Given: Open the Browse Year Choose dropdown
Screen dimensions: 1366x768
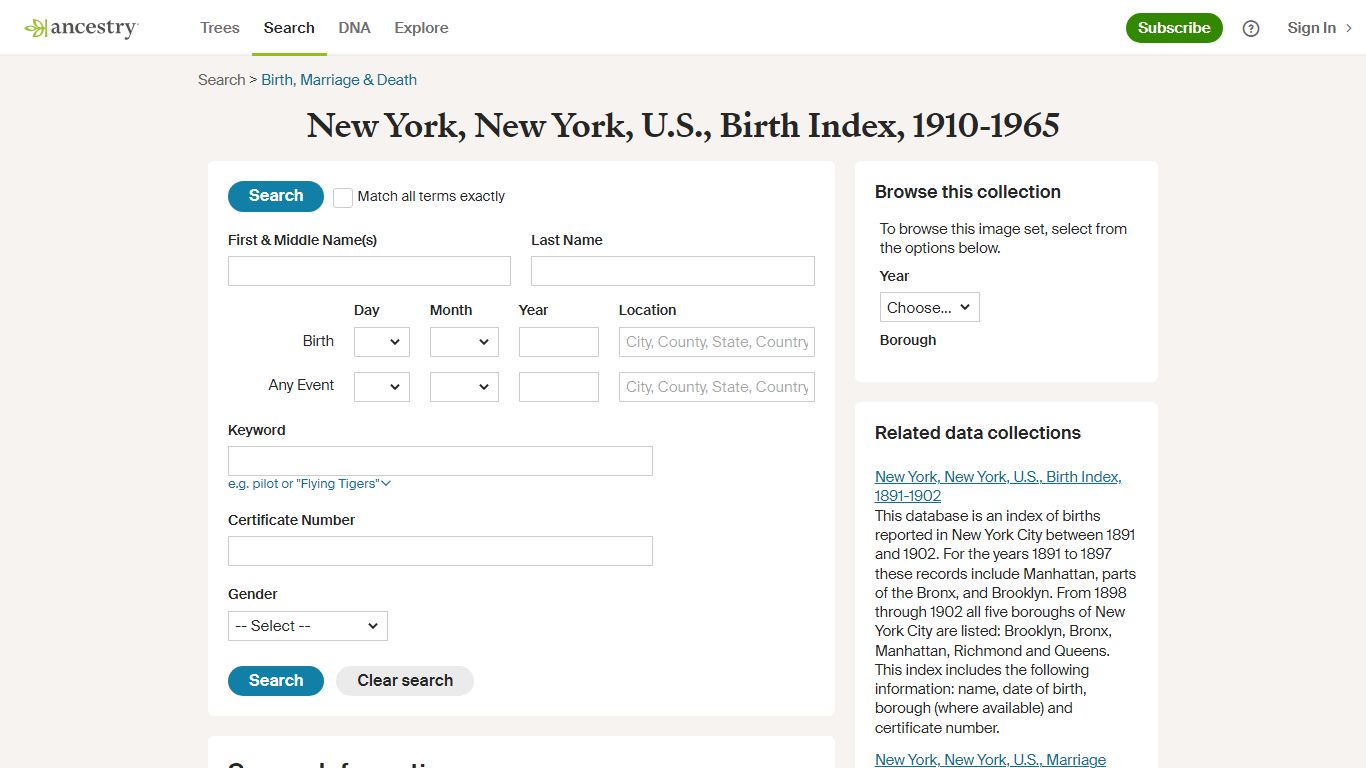Looking at the screenshot, I should (930, 307).
